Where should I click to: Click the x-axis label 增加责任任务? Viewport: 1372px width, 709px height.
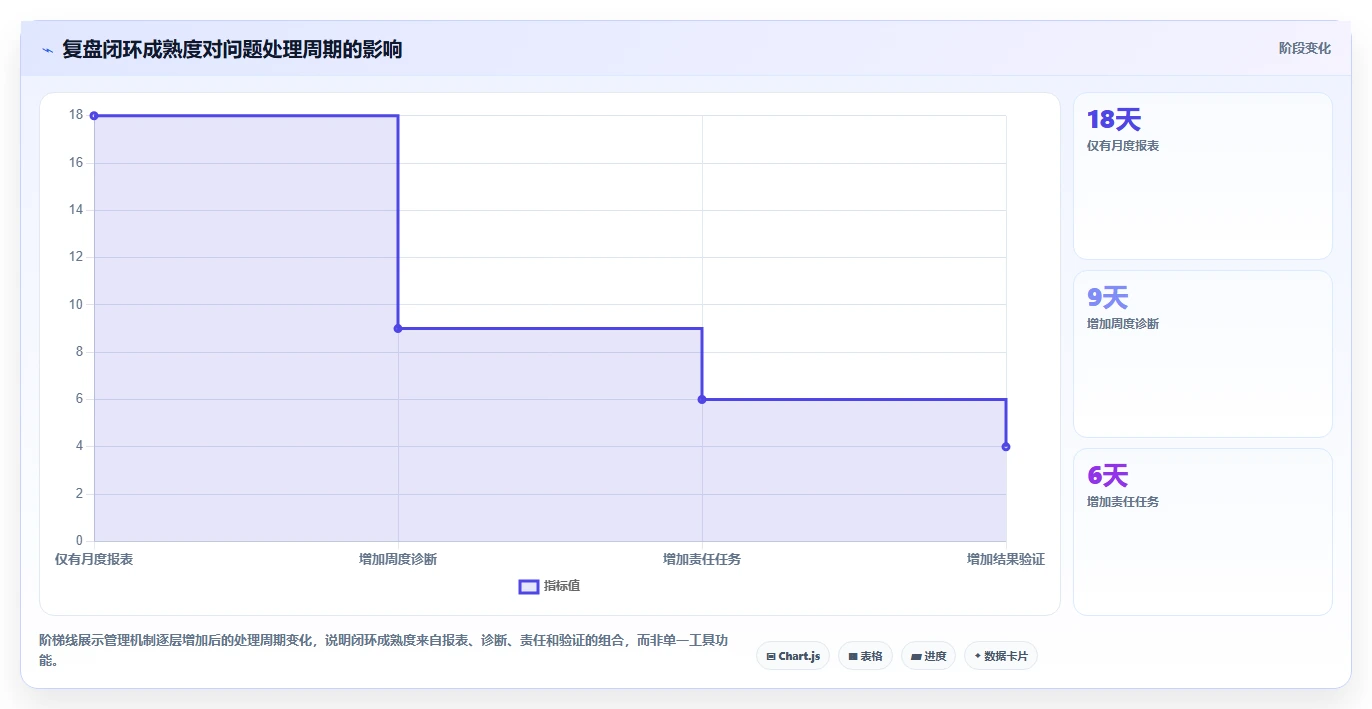pos(702,559)
